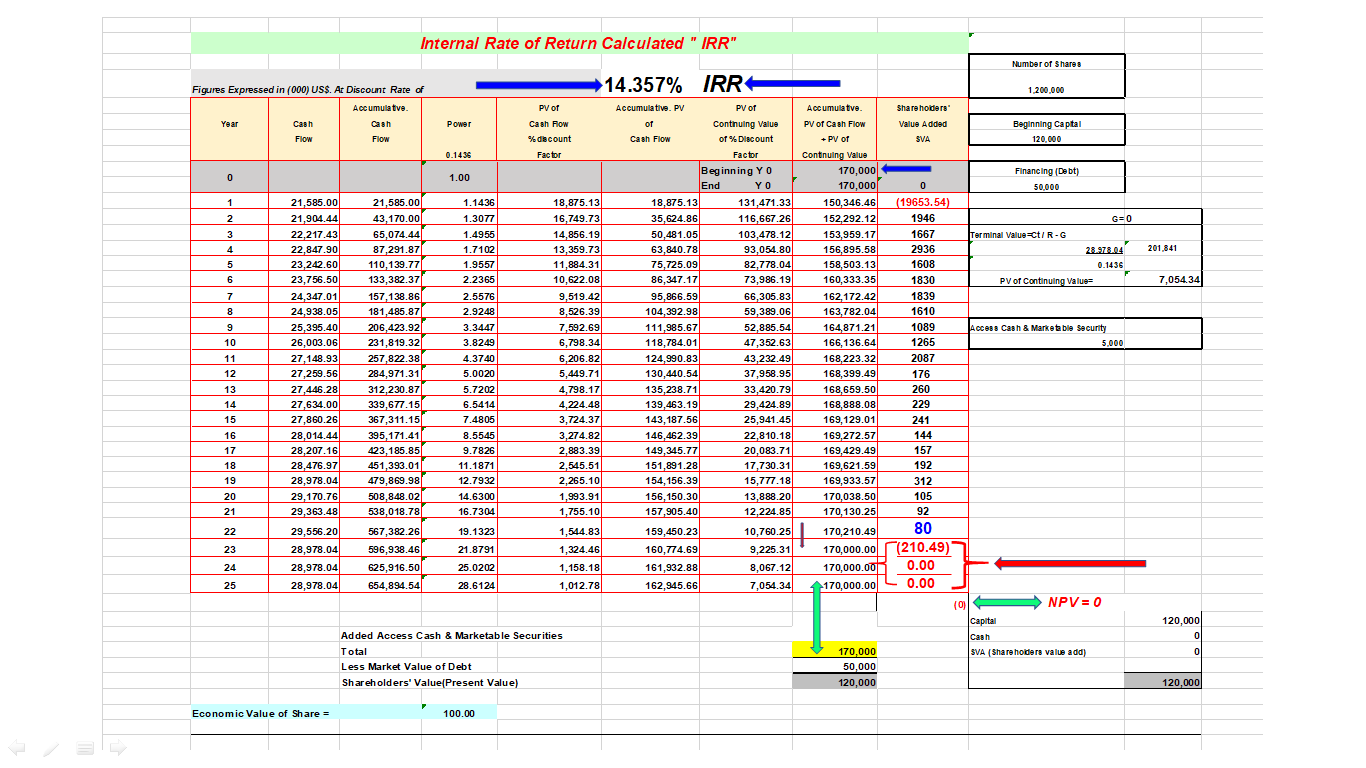Click 'Added Access Cash & Marketable Securities' row
This screenshot has width=1366, height=768.
coord(452,635)
